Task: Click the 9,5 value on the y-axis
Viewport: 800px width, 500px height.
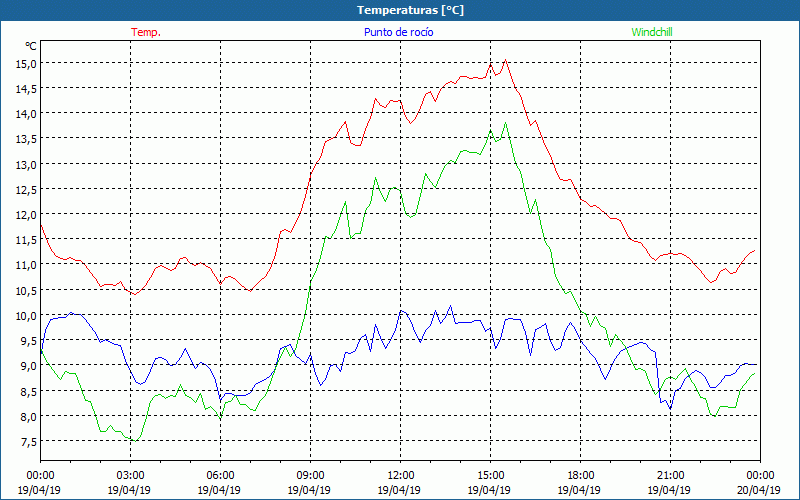Action: coord(29,341)
